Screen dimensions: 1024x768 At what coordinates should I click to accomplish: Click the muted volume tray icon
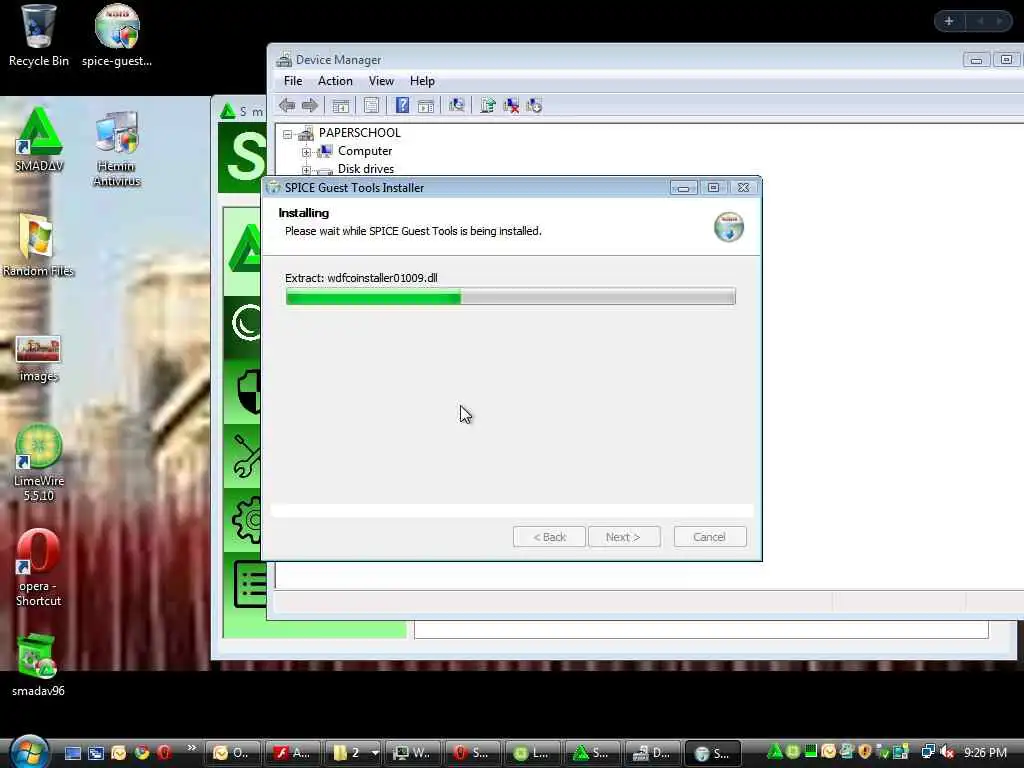947,753
